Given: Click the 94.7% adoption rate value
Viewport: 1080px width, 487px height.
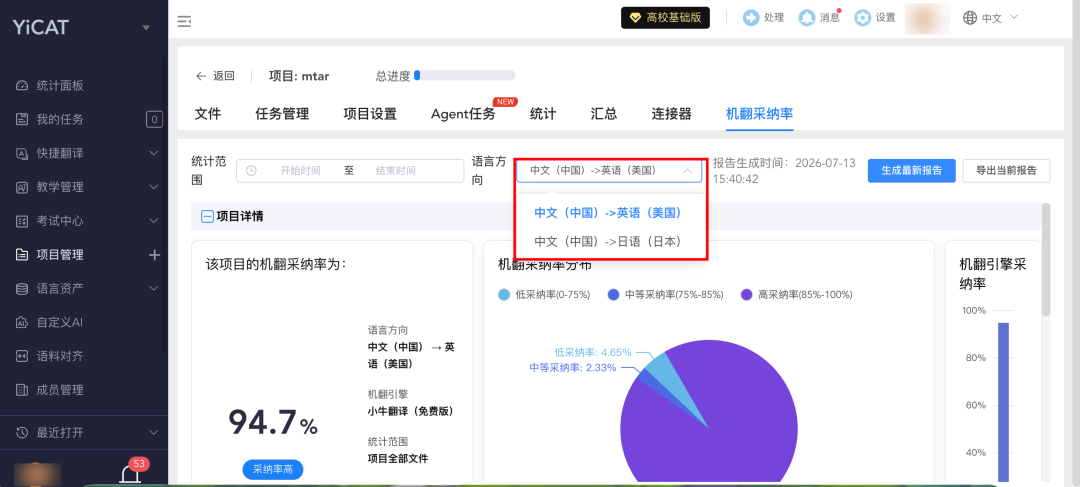Looking at the screenshot, I should click(273, 422).
